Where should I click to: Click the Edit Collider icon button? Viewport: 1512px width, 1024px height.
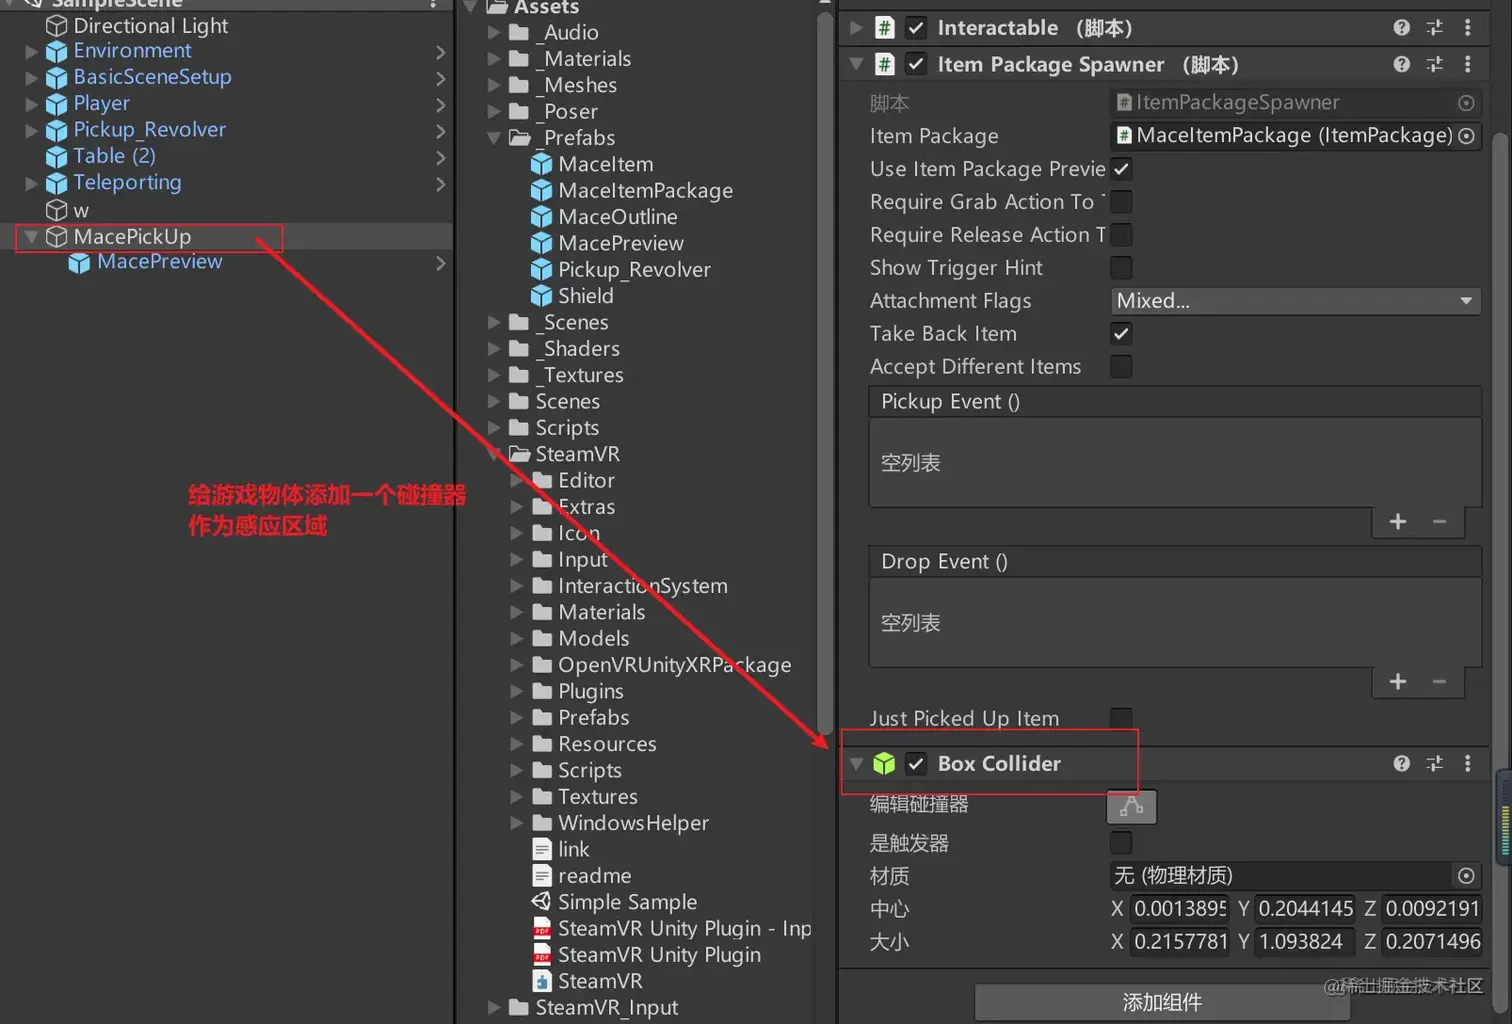click(x=1131, y=806)
